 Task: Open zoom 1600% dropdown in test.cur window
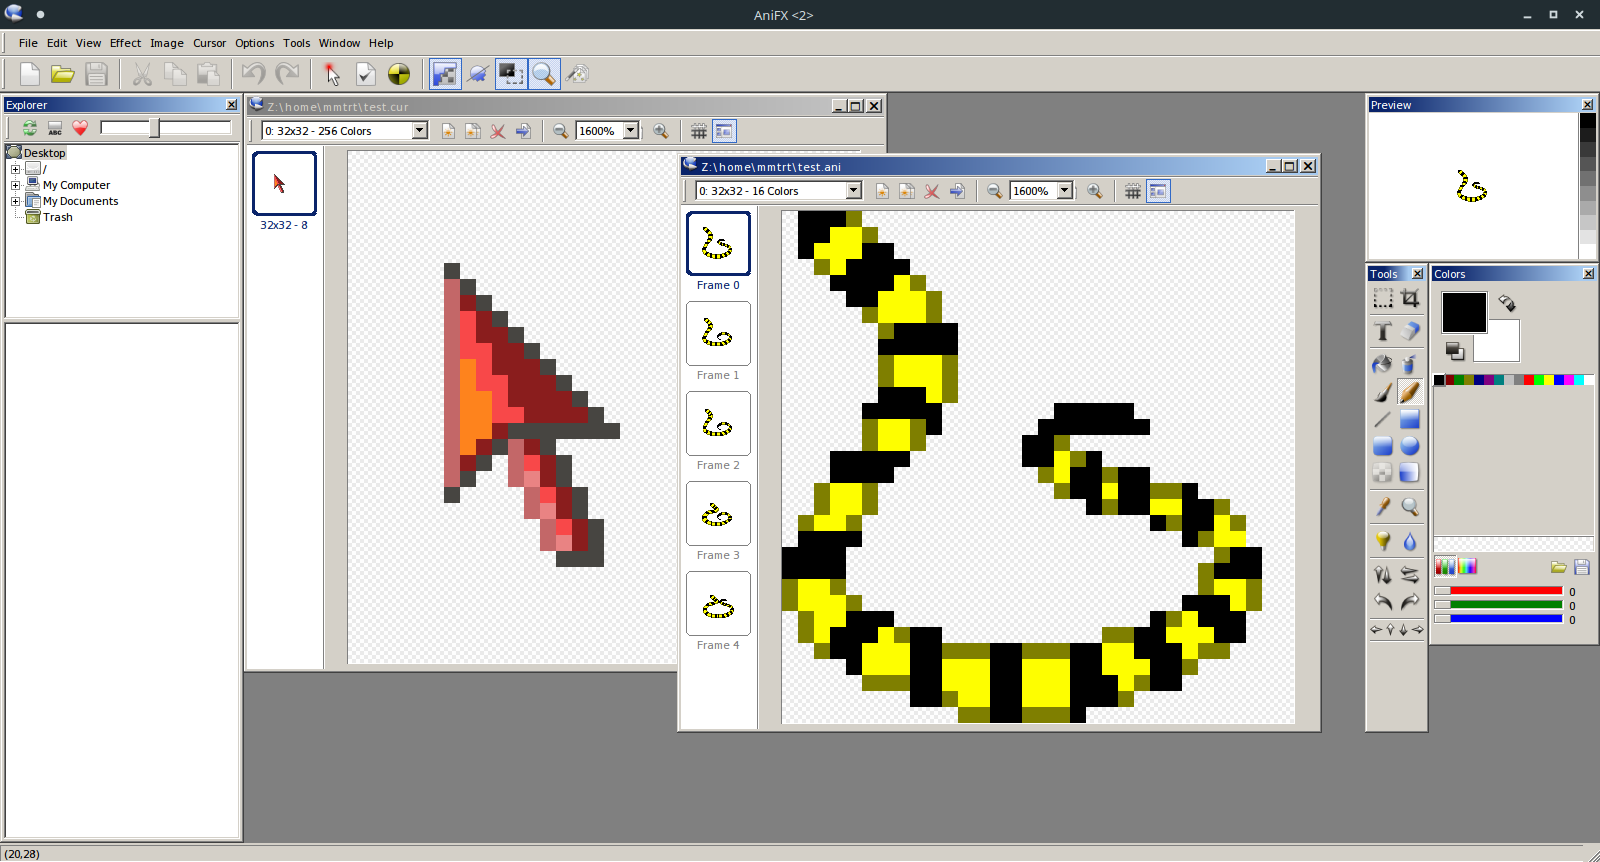click(x=631, y=131)
